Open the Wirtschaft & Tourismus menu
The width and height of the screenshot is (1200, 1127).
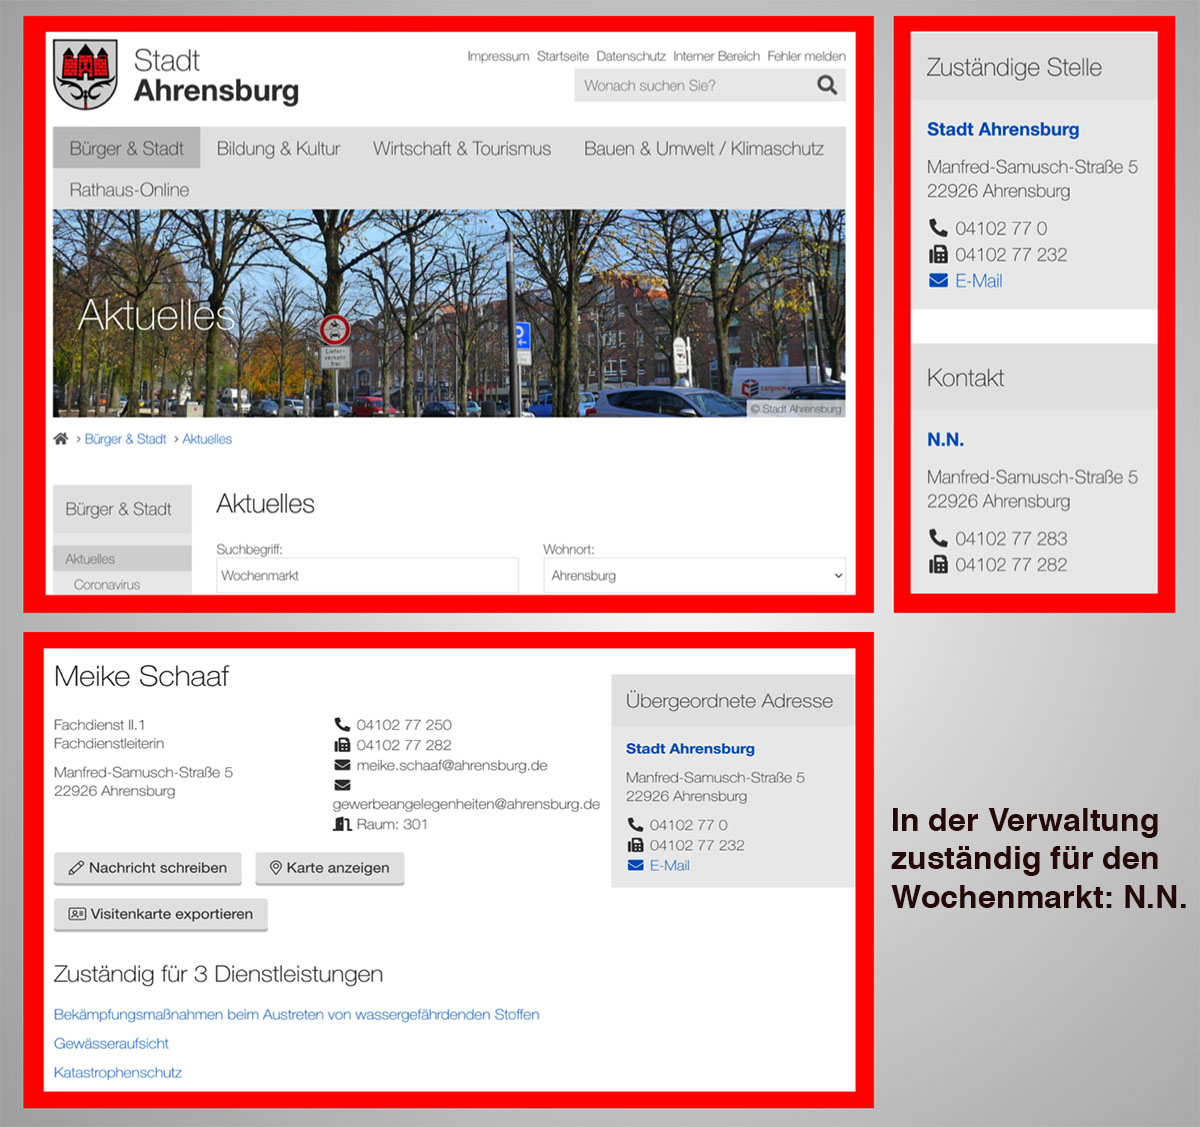pos(462,148)
